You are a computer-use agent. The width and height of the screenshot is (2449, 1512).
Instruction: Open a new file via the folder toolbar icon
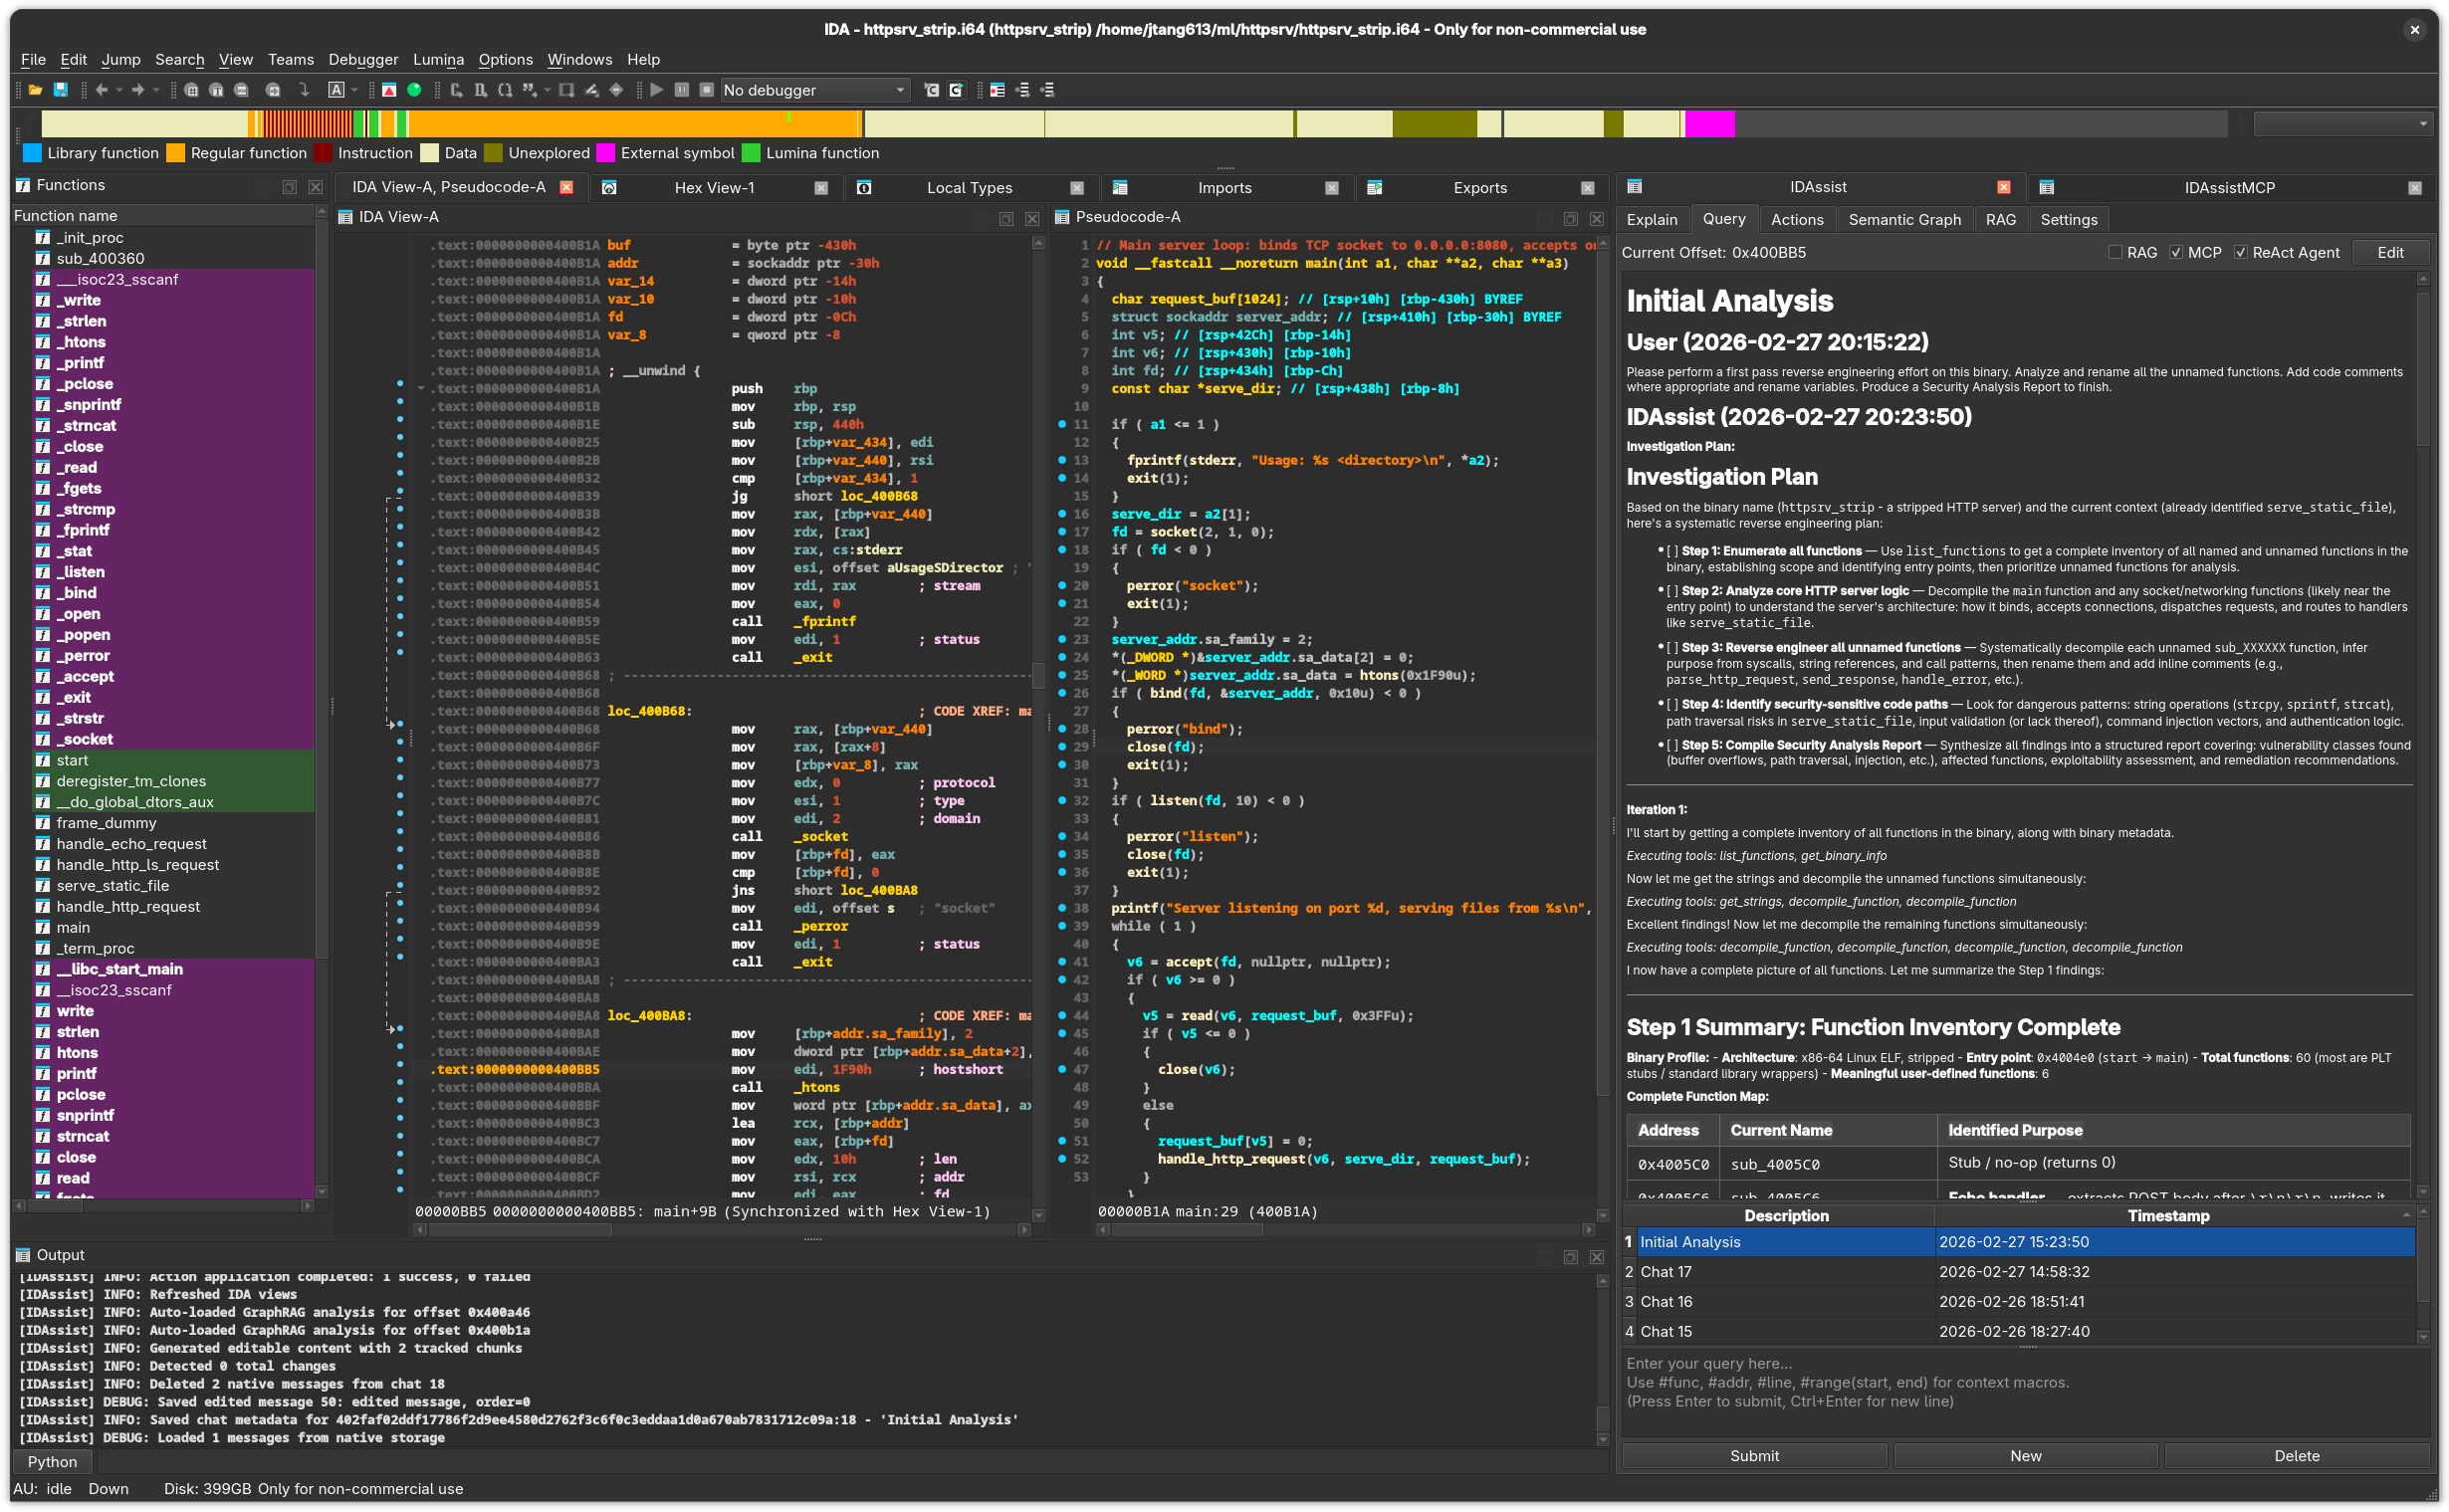(33, 90)
